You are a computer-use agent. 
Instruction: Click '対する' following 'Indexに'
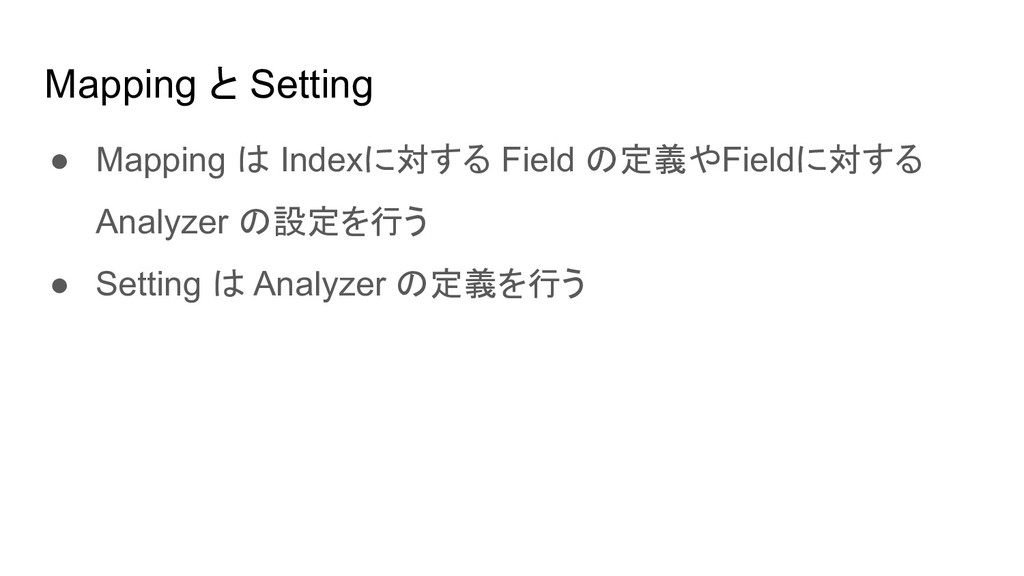(x=443, y=160)
